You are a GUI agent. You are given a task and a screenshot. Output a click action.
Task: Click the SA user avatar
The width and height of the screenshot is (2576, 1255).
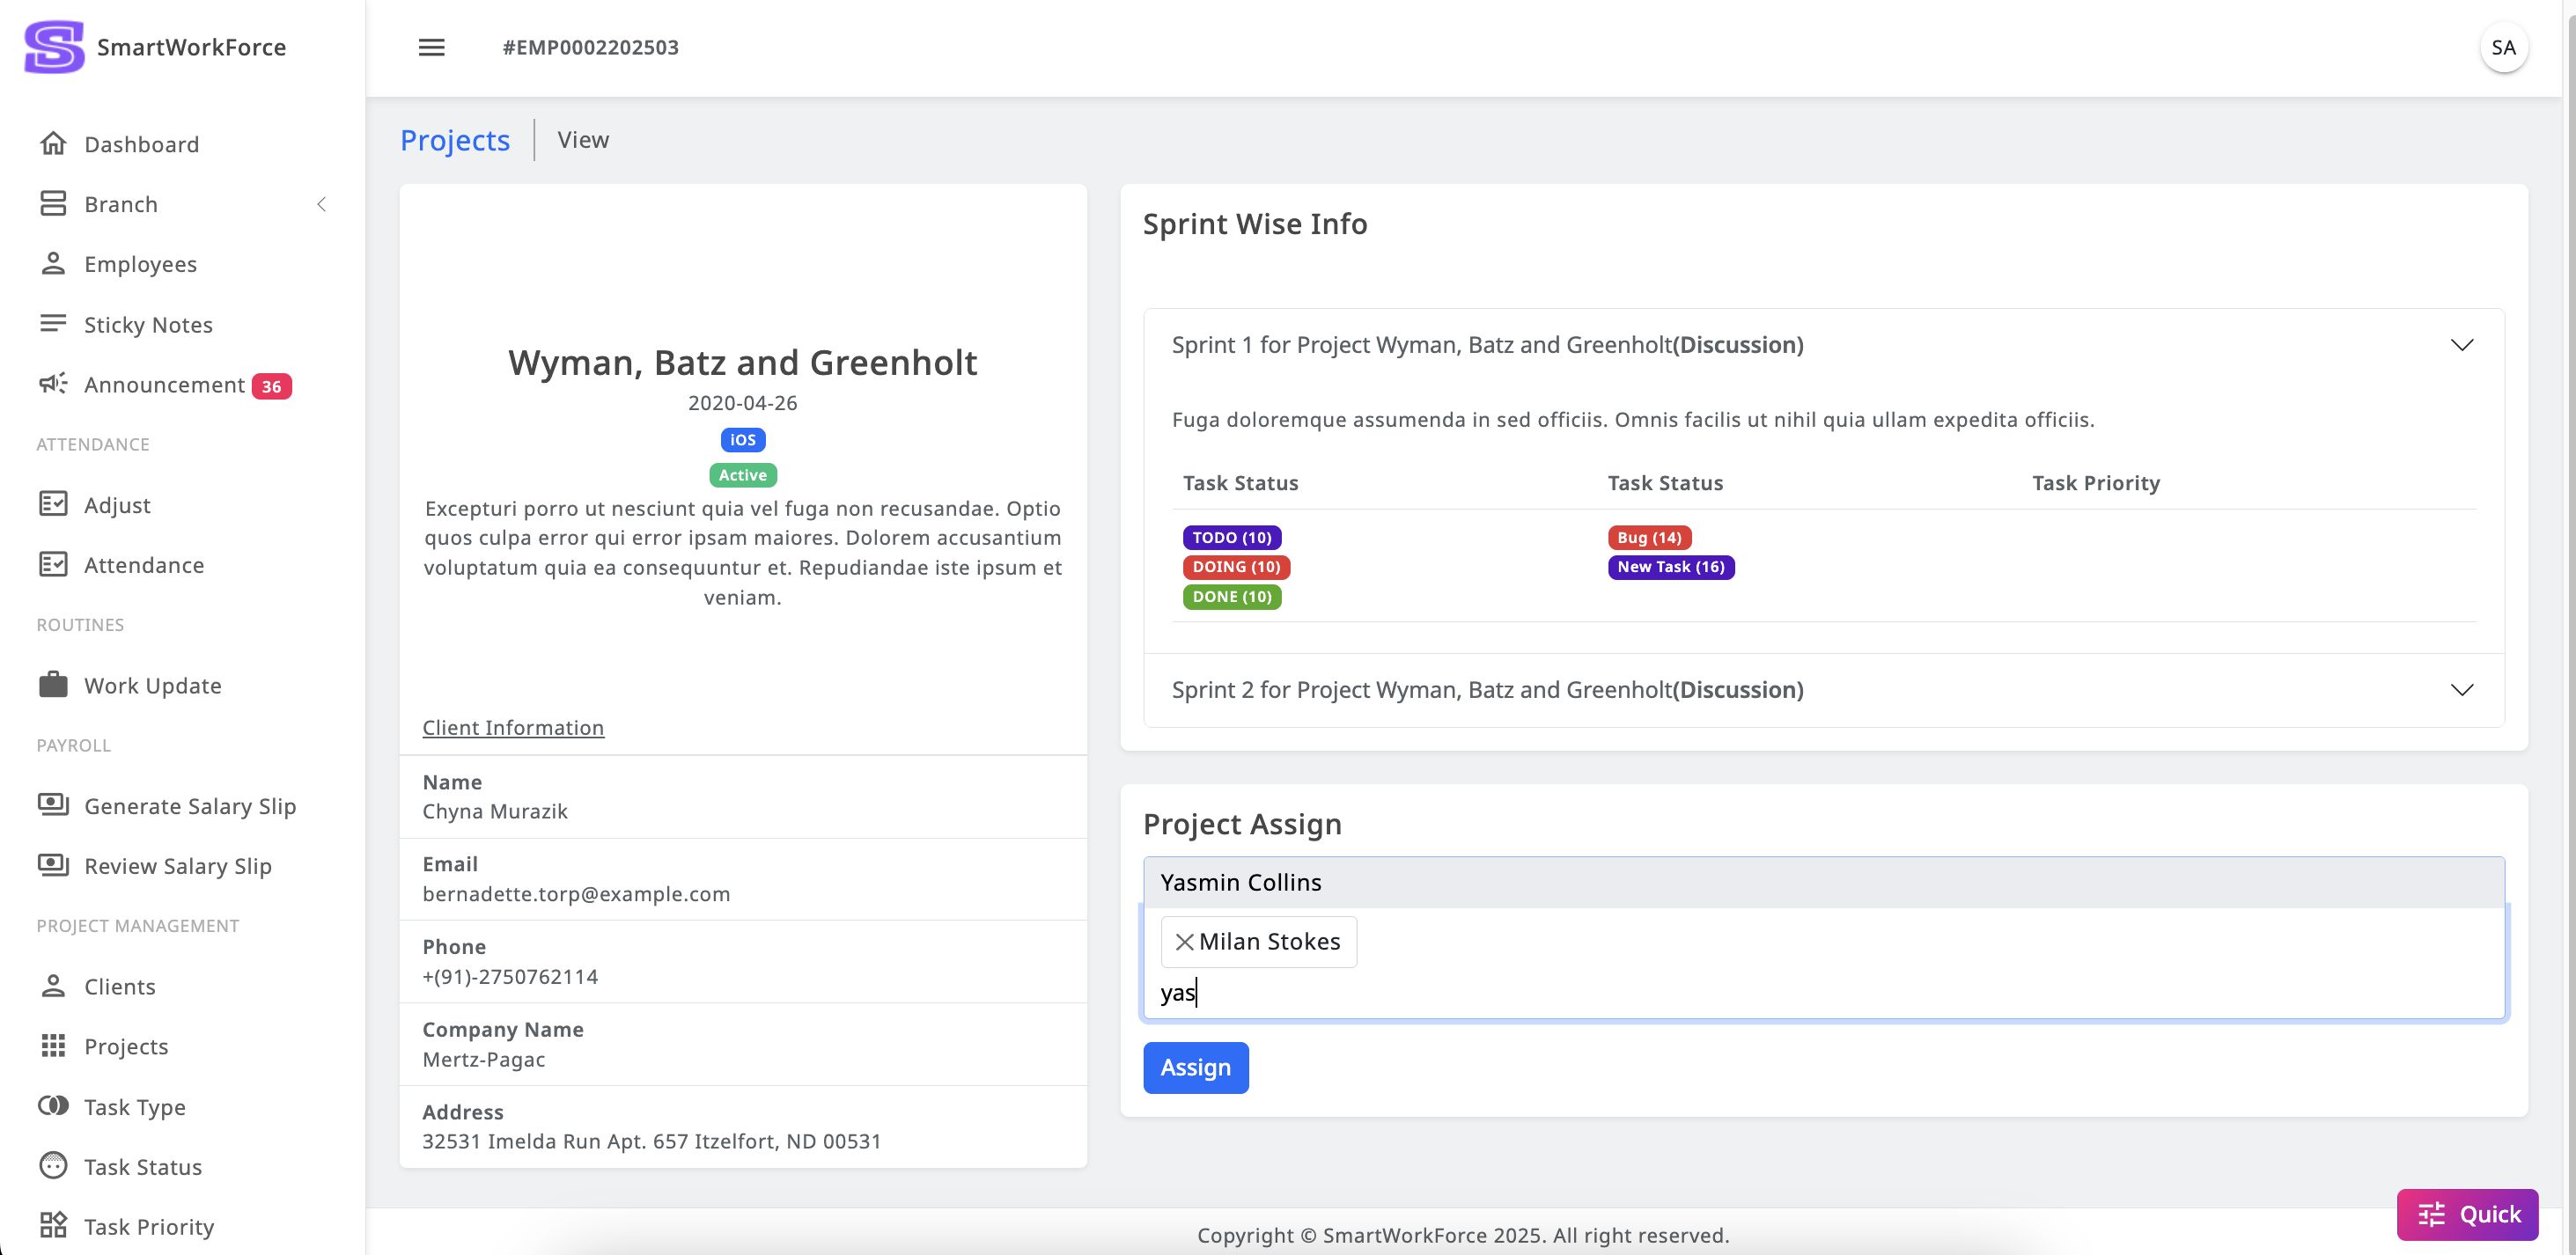(2503, 47)
